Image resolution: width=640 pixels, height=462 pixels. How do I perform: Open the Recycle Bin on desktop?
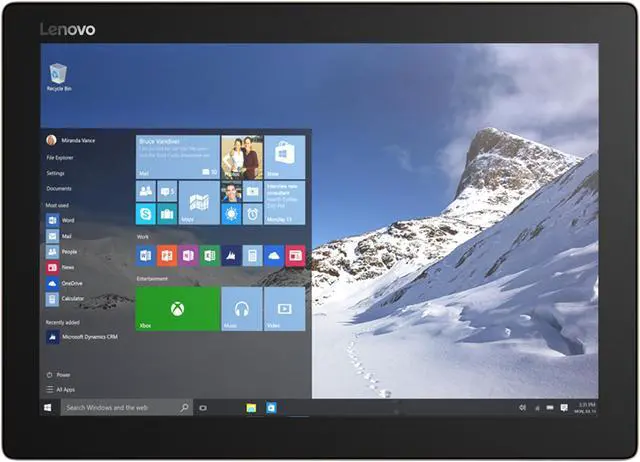point(59,75)
